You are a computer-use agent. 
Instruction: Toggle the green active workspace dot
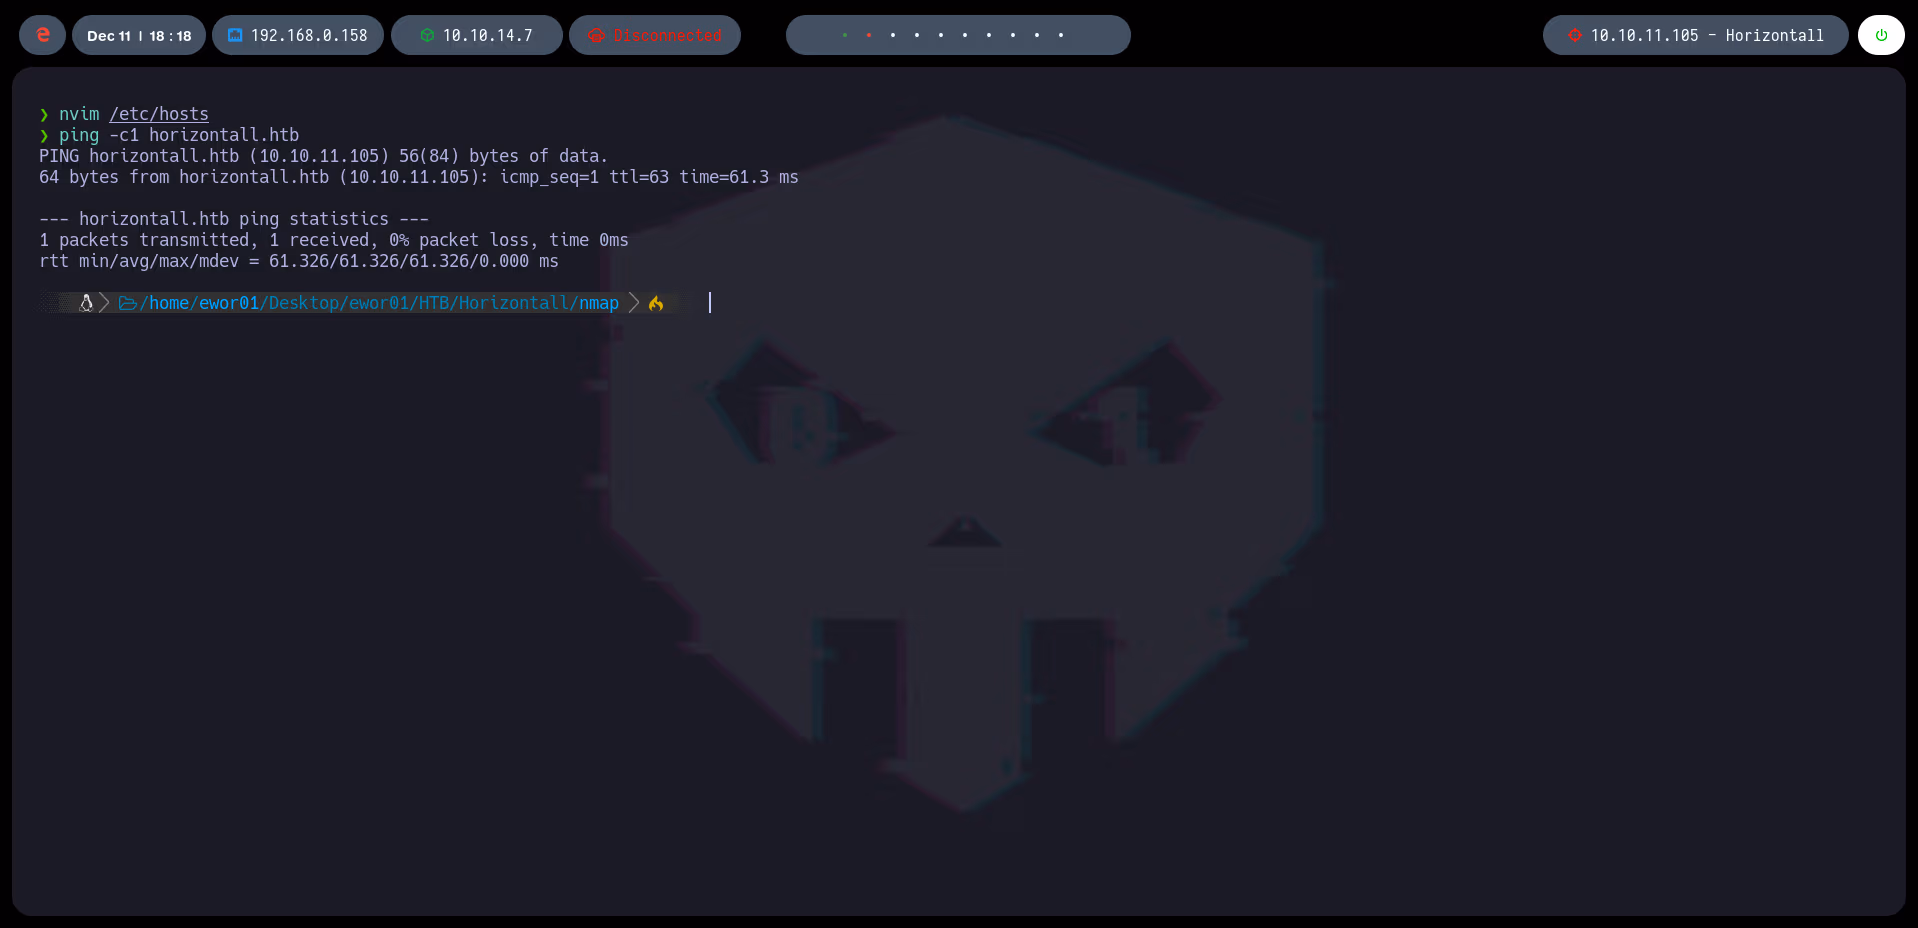845,35
